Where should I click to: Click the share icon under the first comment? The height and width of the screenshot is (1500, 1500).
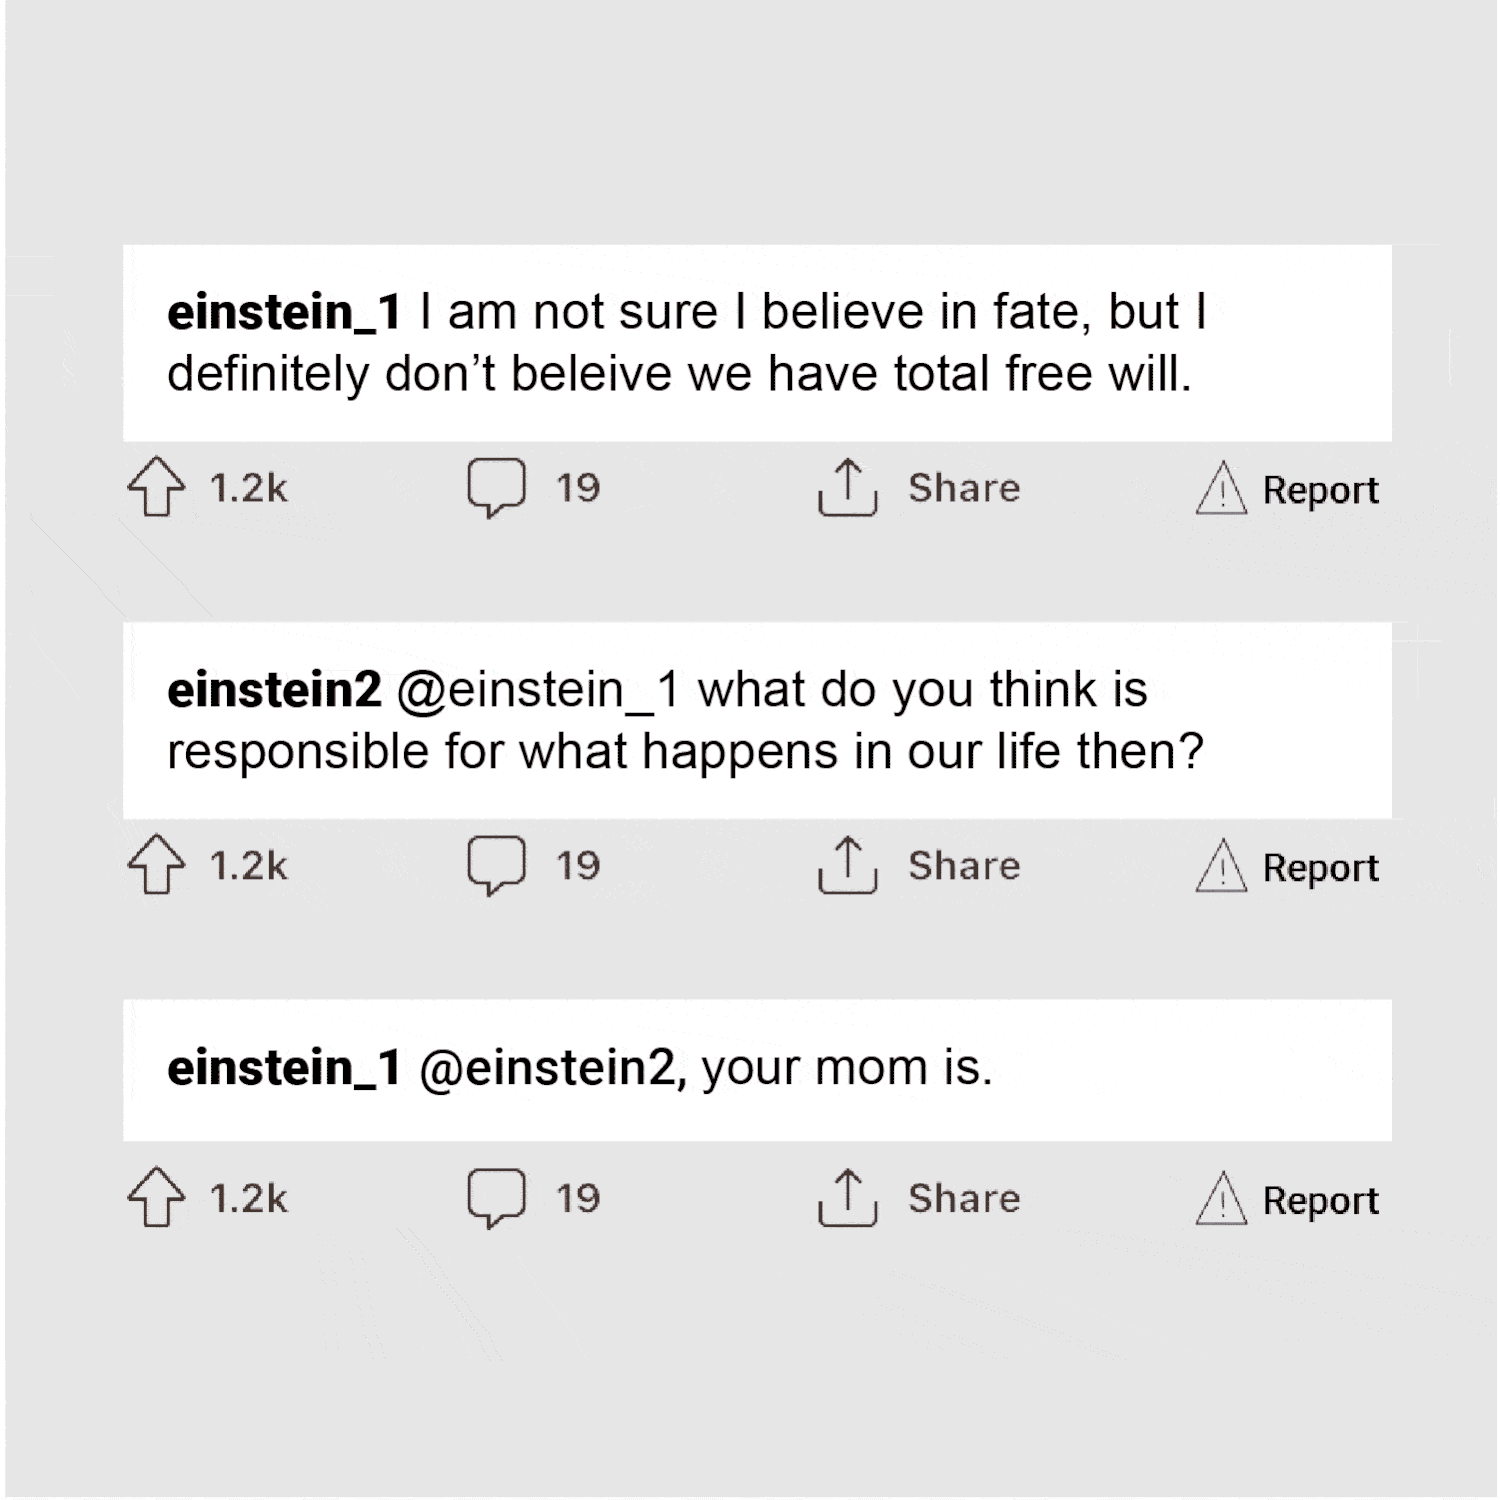pyautogui.click(x=847, y=488)
